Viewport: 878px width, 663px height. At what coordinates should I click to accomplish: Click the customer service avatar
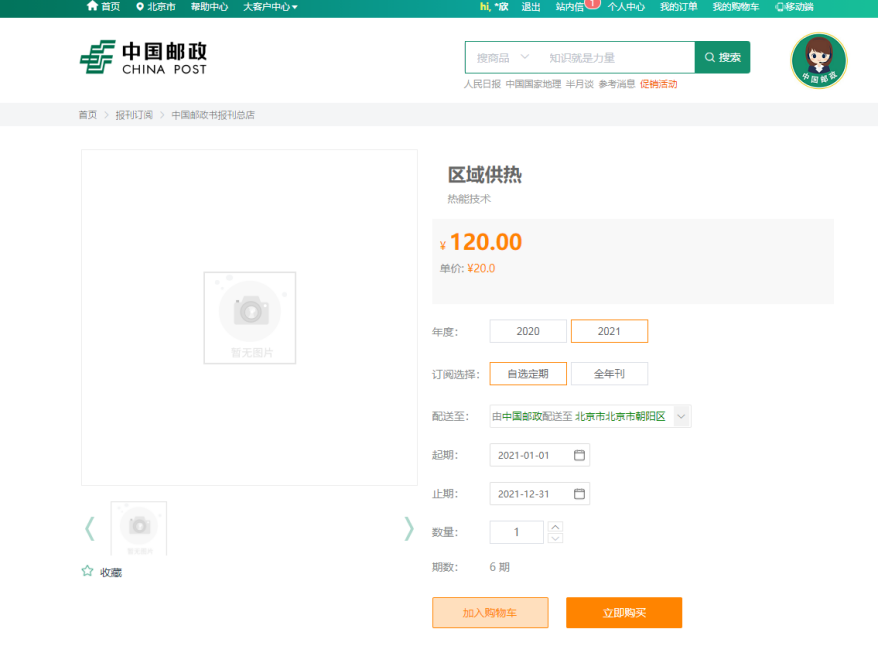[x=818, y=60]
